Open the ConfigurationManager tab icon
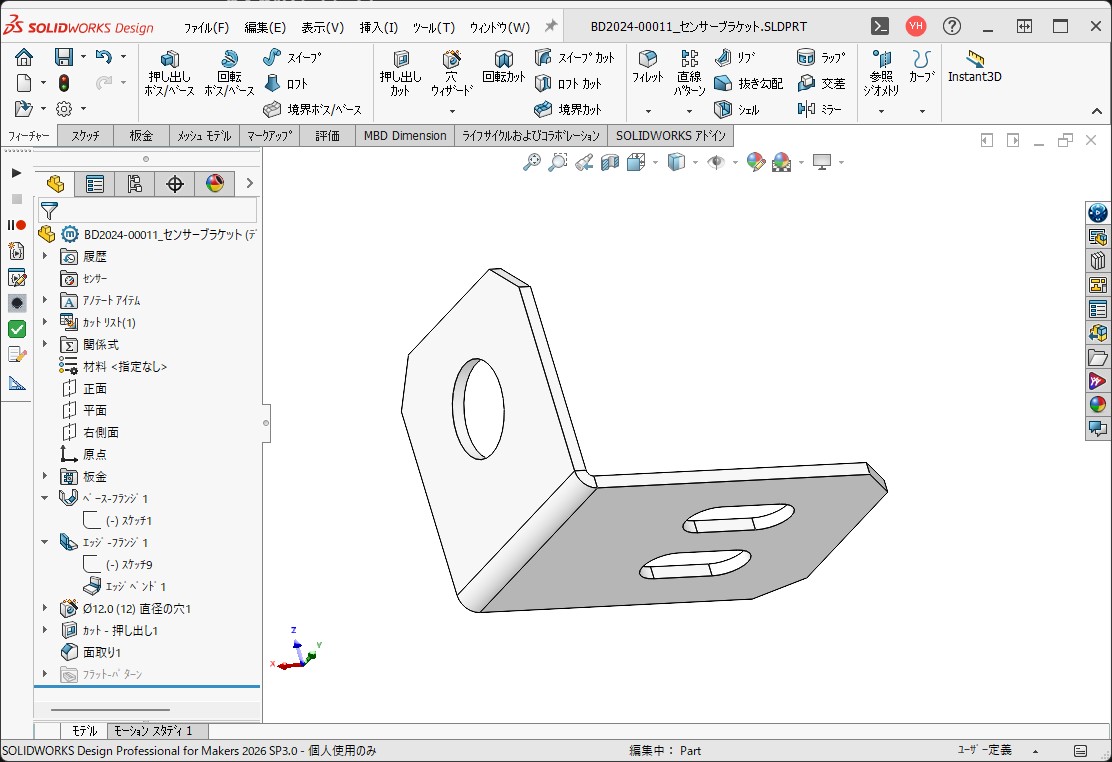Image resolution: width=1112 pixels, height=762 pixels. 134,184
